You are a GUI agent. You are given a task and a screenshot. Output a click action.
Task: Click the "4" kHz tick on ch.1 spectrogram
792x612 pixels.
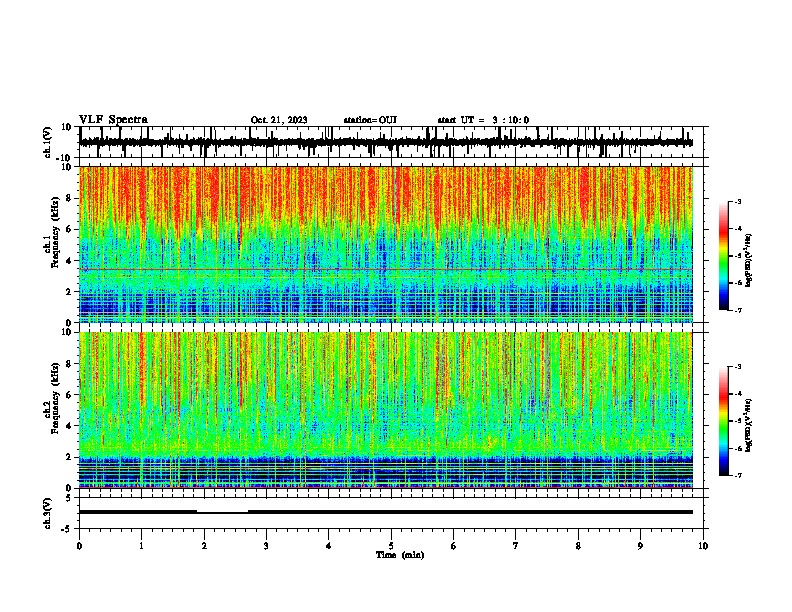[69, 261]
